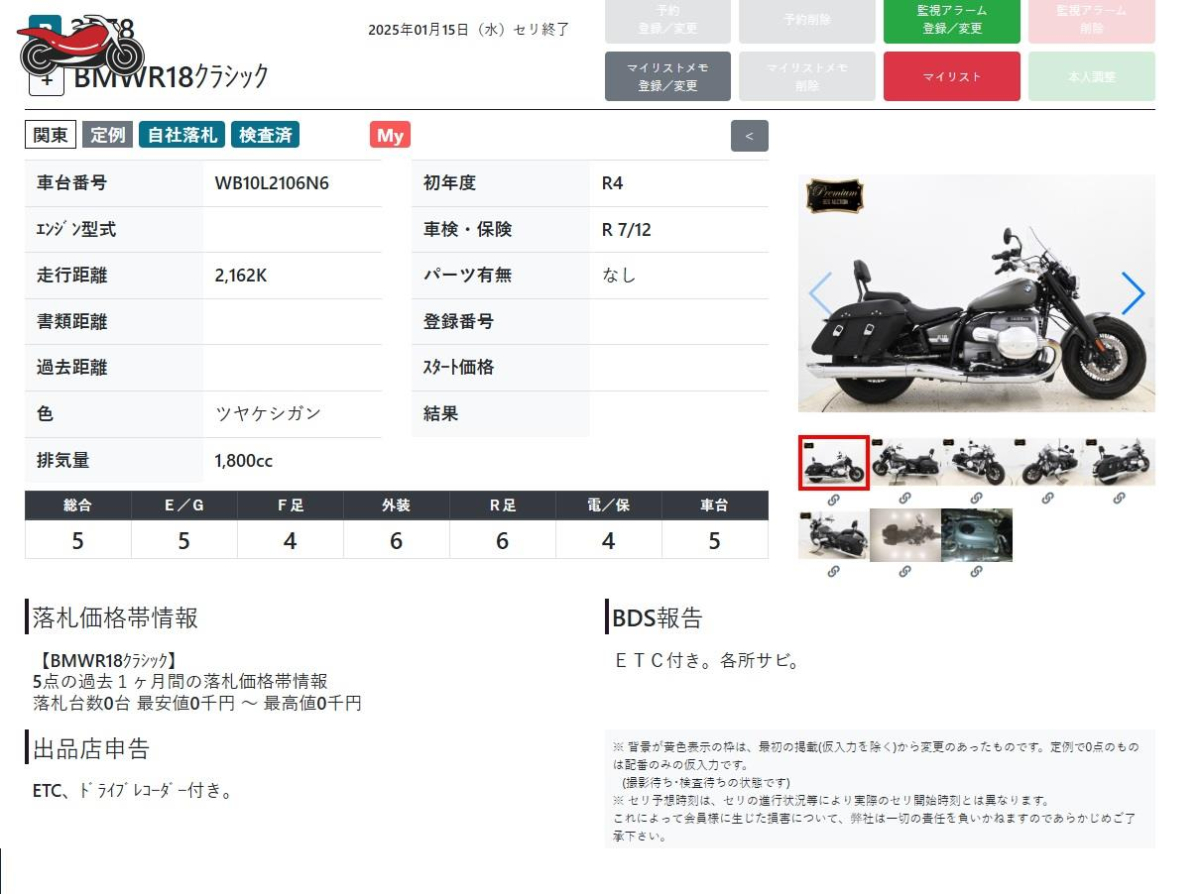Select the second bike thumbnail
Screen dimensions: 1200x894
coord(905,462)
